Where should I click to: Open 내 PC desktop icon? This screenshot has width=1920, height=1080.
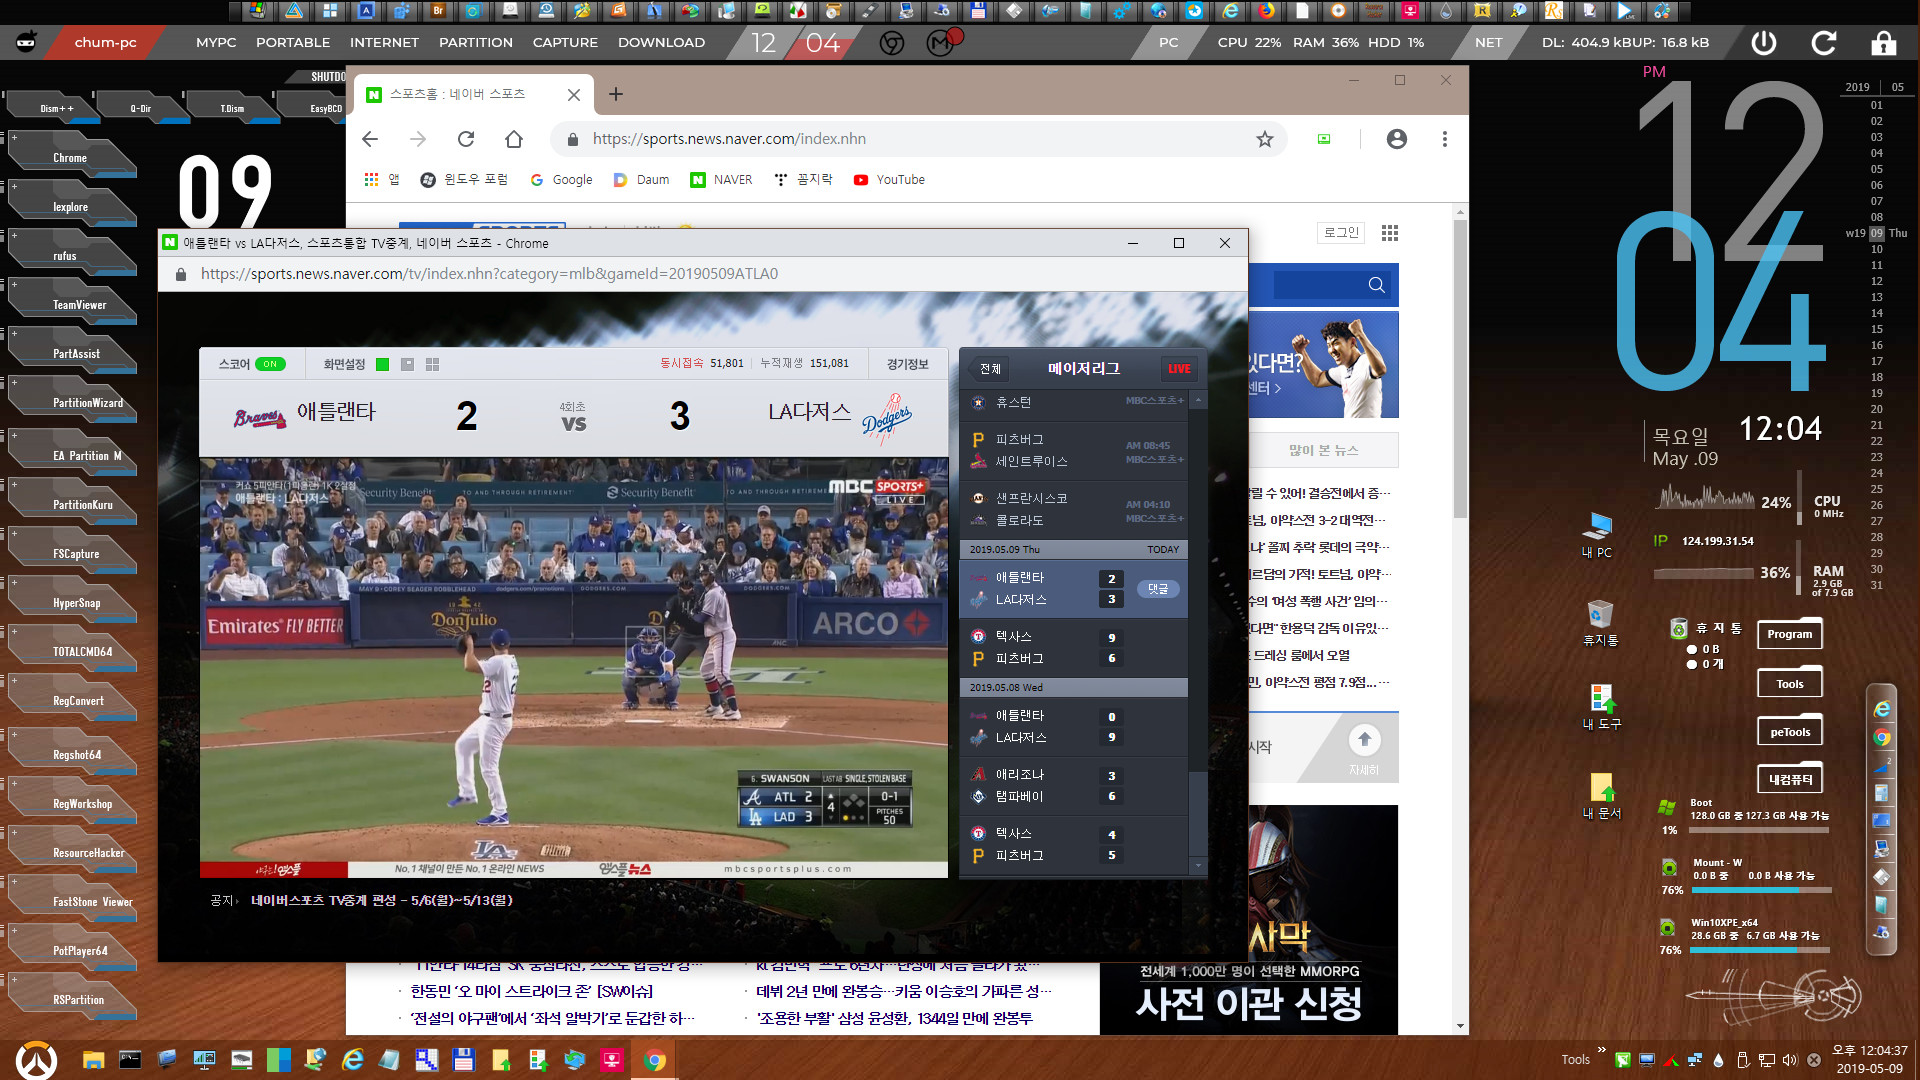click(x=1597, y=535)
